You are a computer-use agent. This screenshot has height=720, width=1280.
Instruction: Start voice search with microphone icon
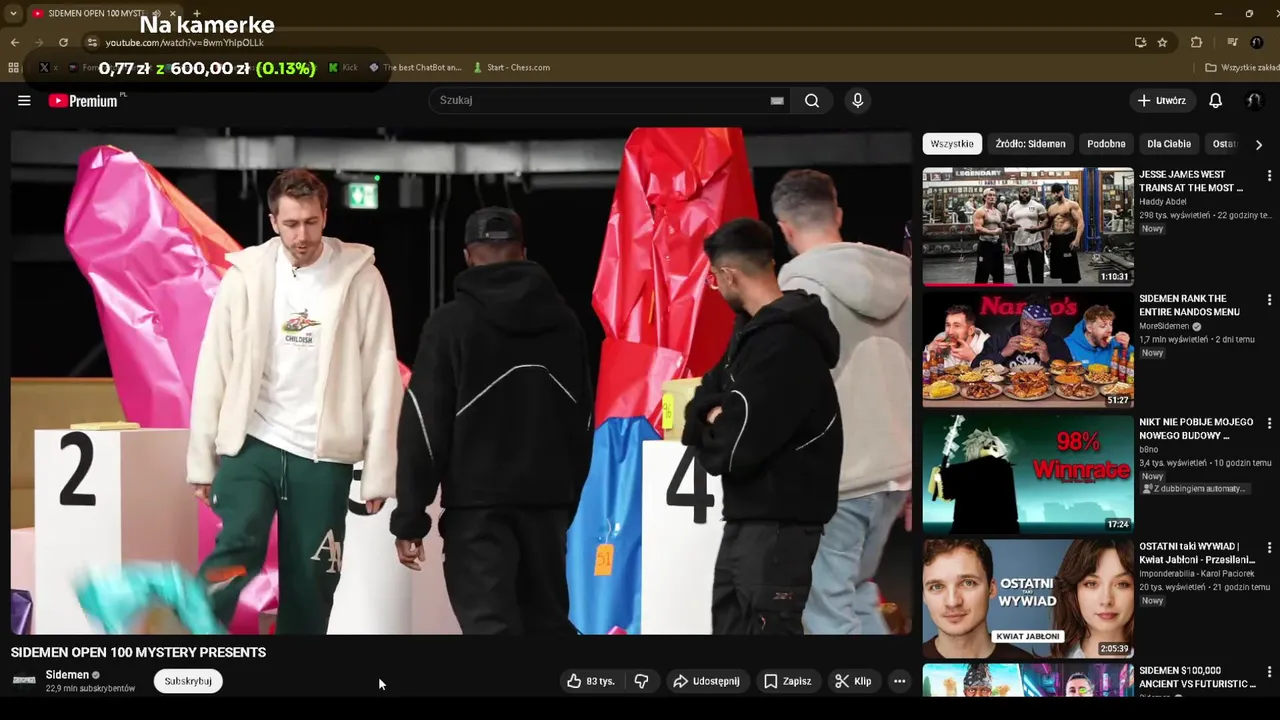(857, 100)
